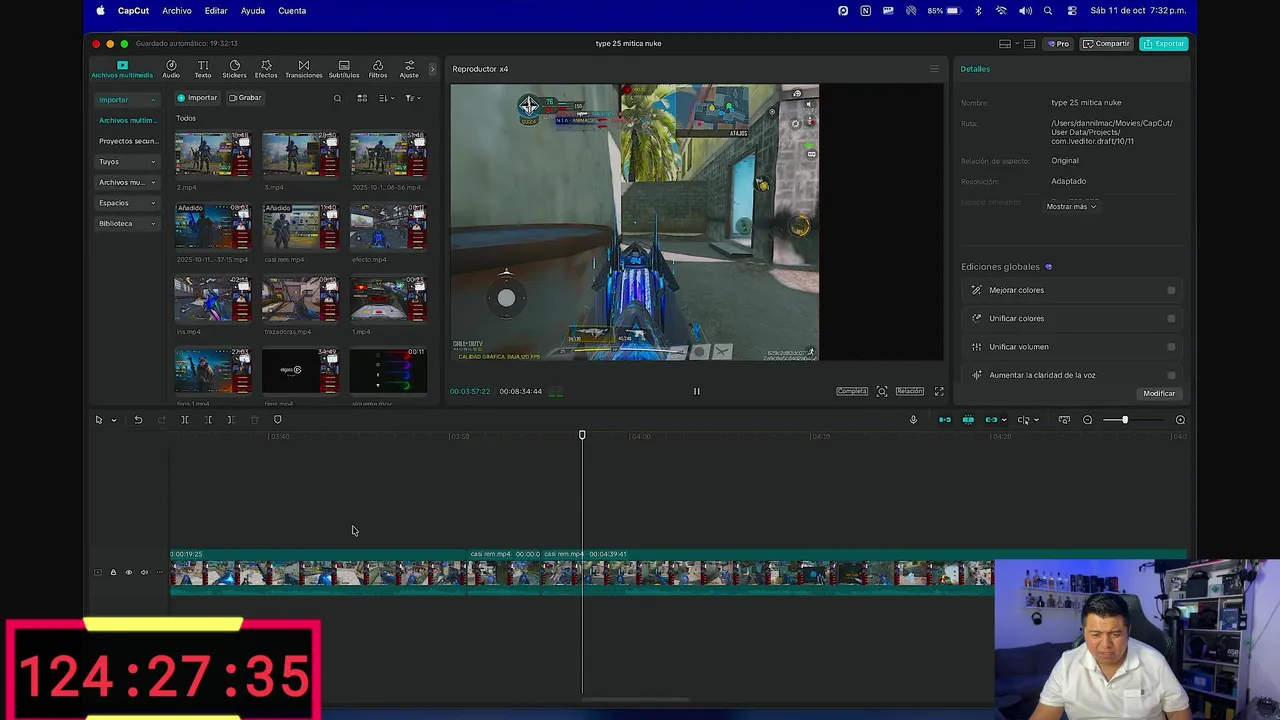This screenshot has height=720, width=1280.
Task: Open Proyectos secundarios sidebar entry
Action: tap(128, 141)
